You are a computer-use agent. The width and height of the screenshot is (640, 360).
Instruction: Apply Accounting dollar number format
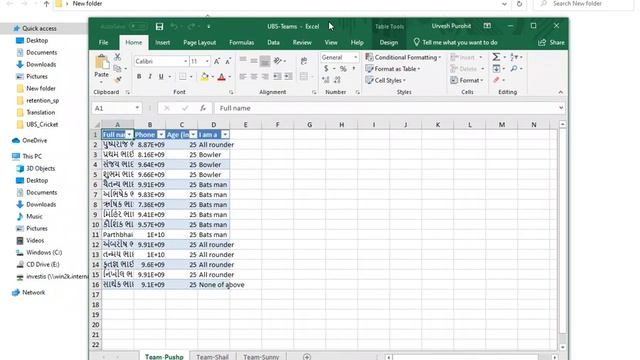326,69
